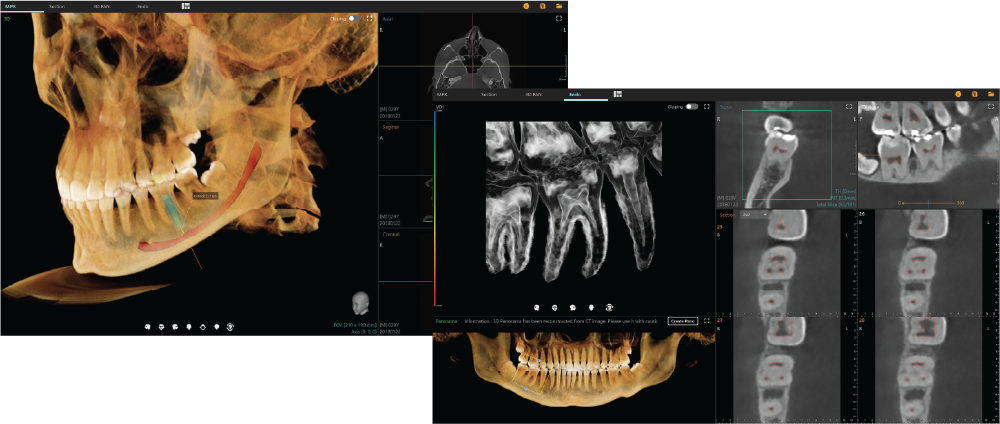Screen dimensions: 1000x424
Task: Click the orange info icon in top bar
Action: (526, 6)
